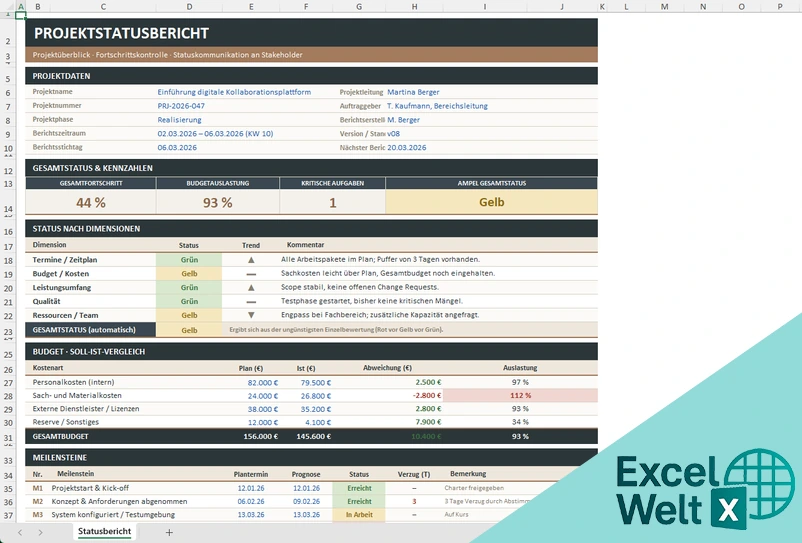The width and height of the screenshot is (802, 543).
Task: Select flat trend dash for Budget / Kosten
Action: (251, 274)
